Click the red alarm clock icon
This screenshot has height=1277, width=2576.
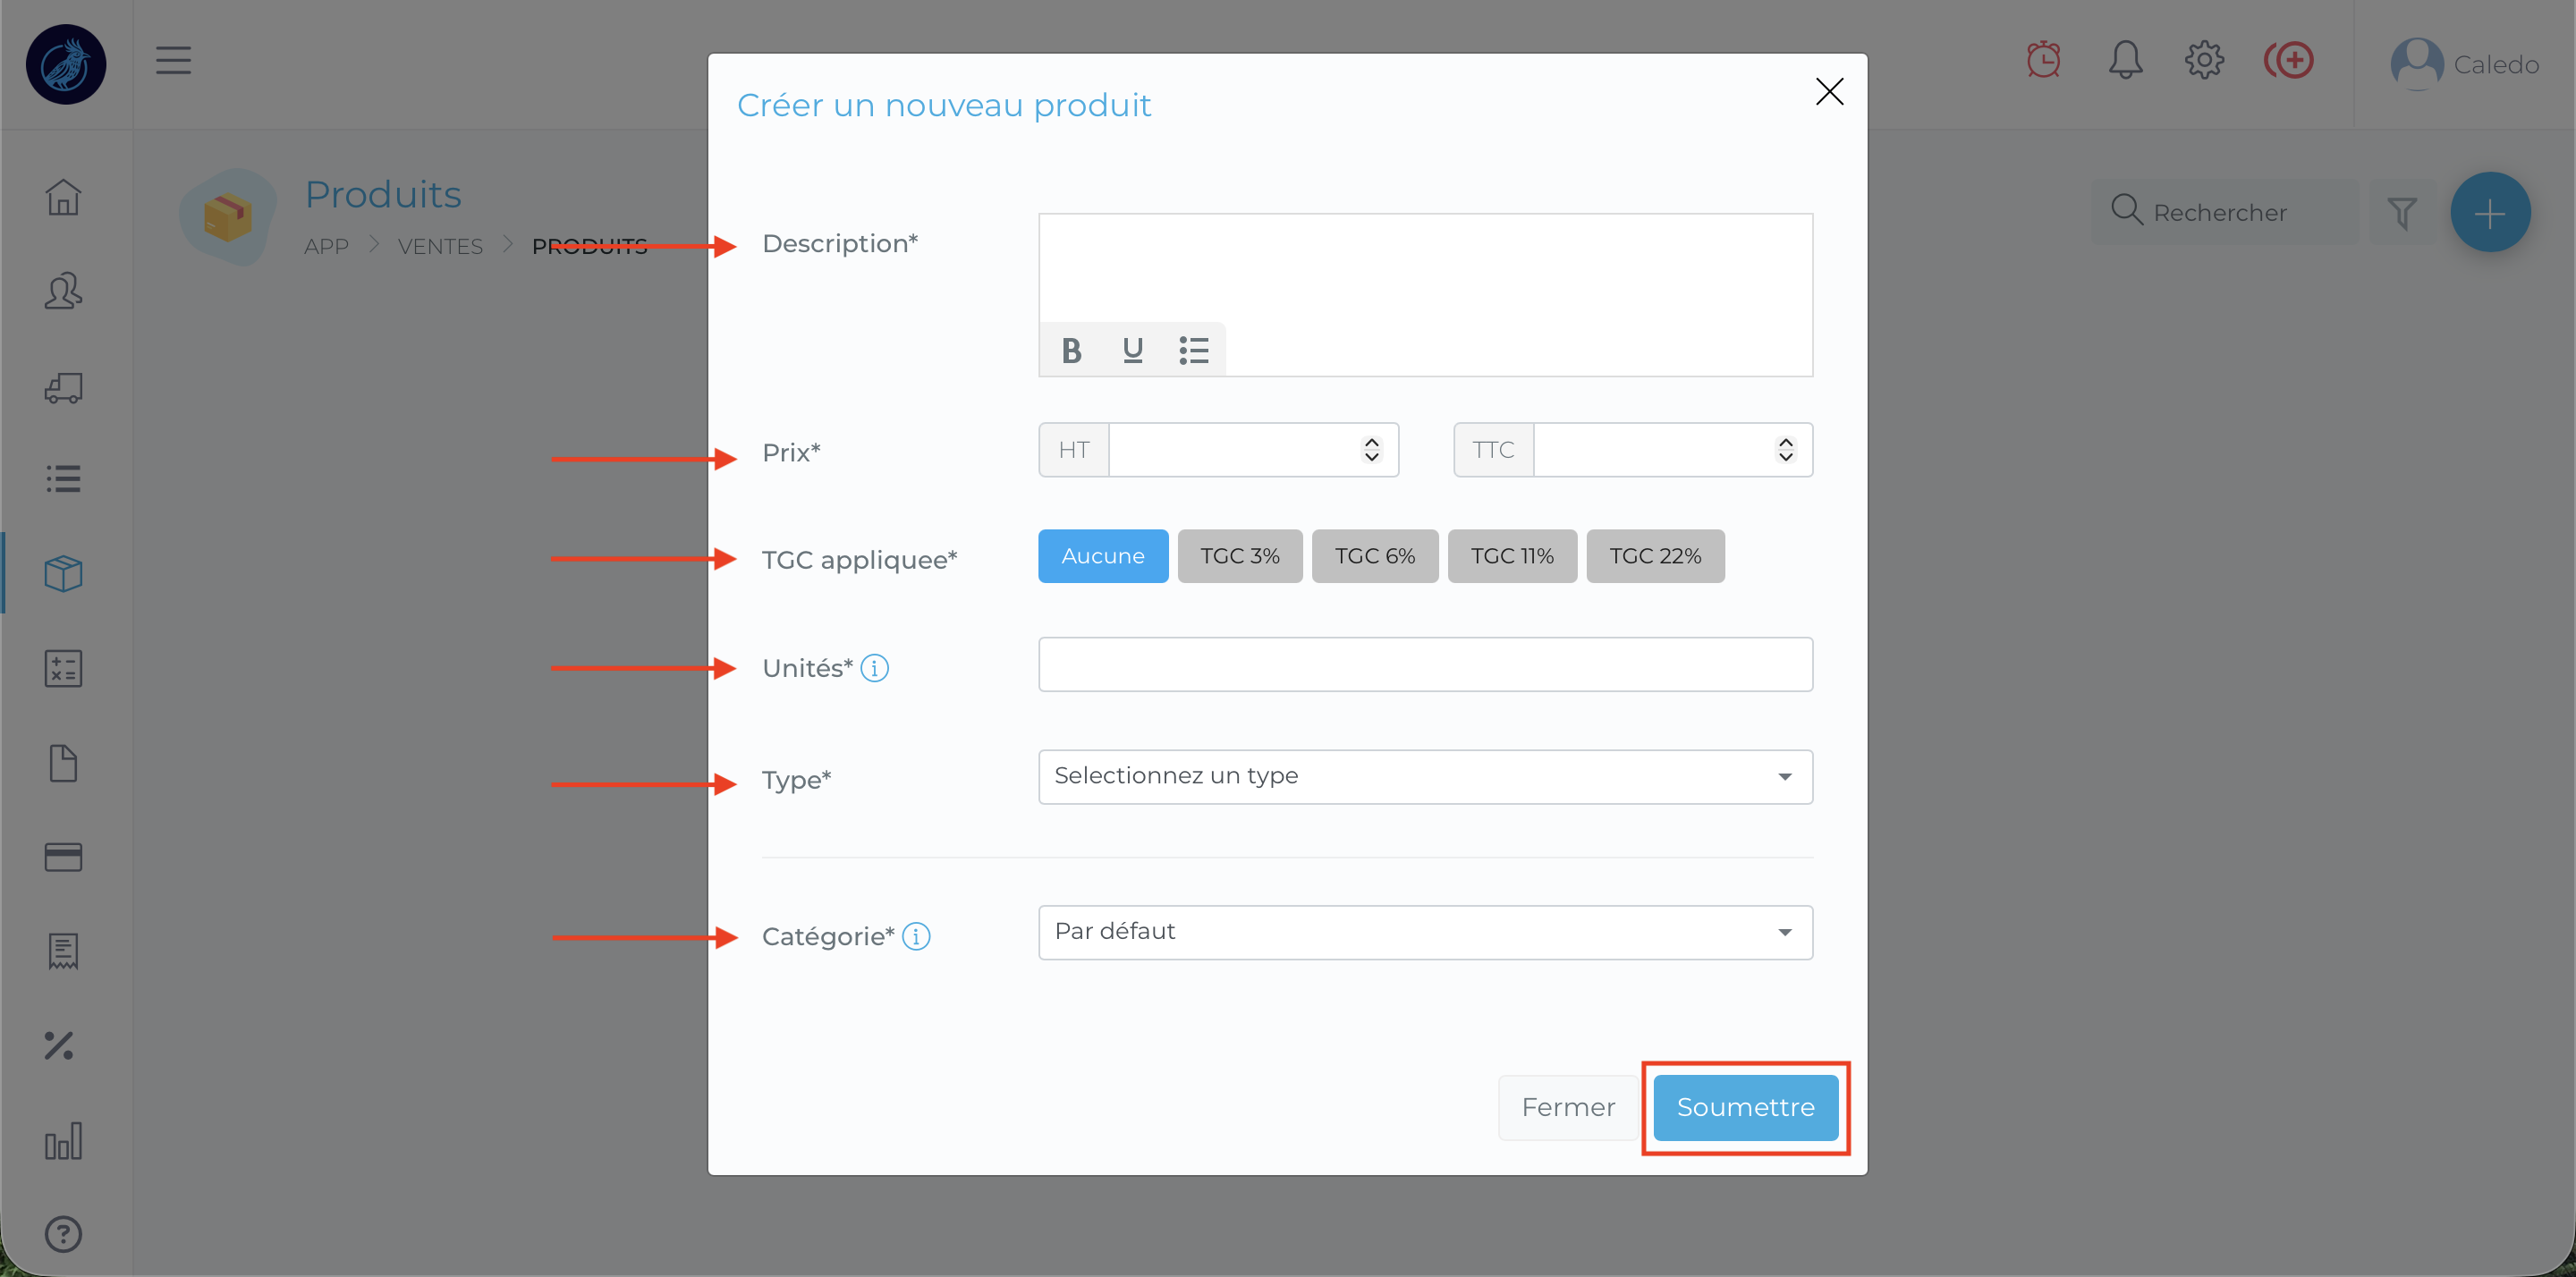[x=2043, y=61]
